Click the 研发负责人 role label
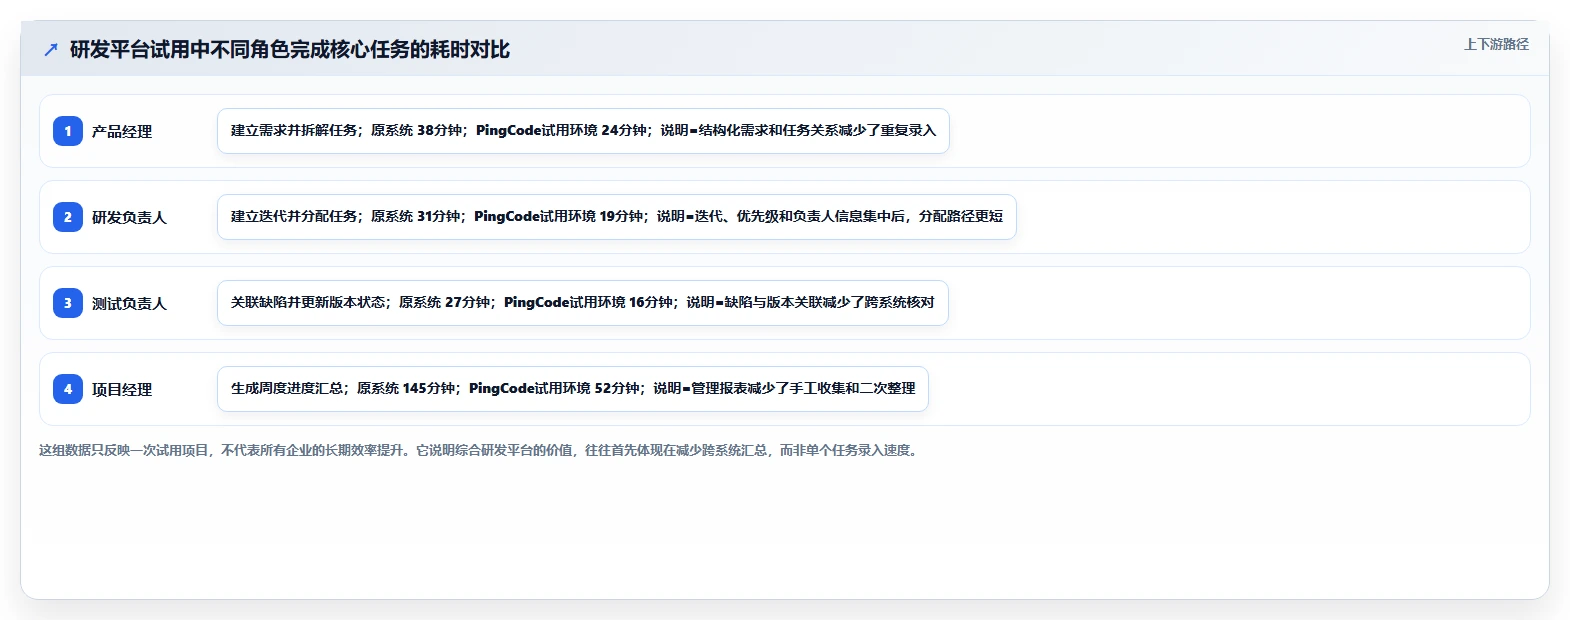The image size is (1570, 620). [129, 217]
